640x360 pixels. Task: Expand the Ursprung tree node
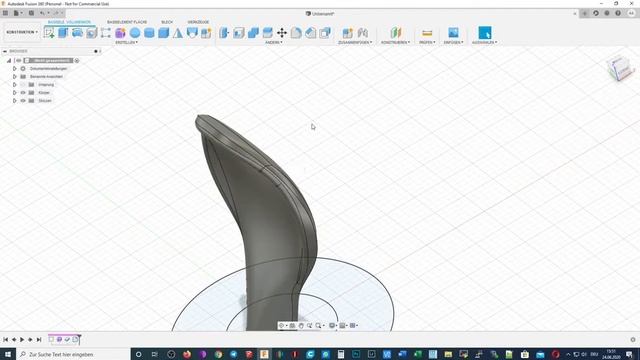click(14, 84)
